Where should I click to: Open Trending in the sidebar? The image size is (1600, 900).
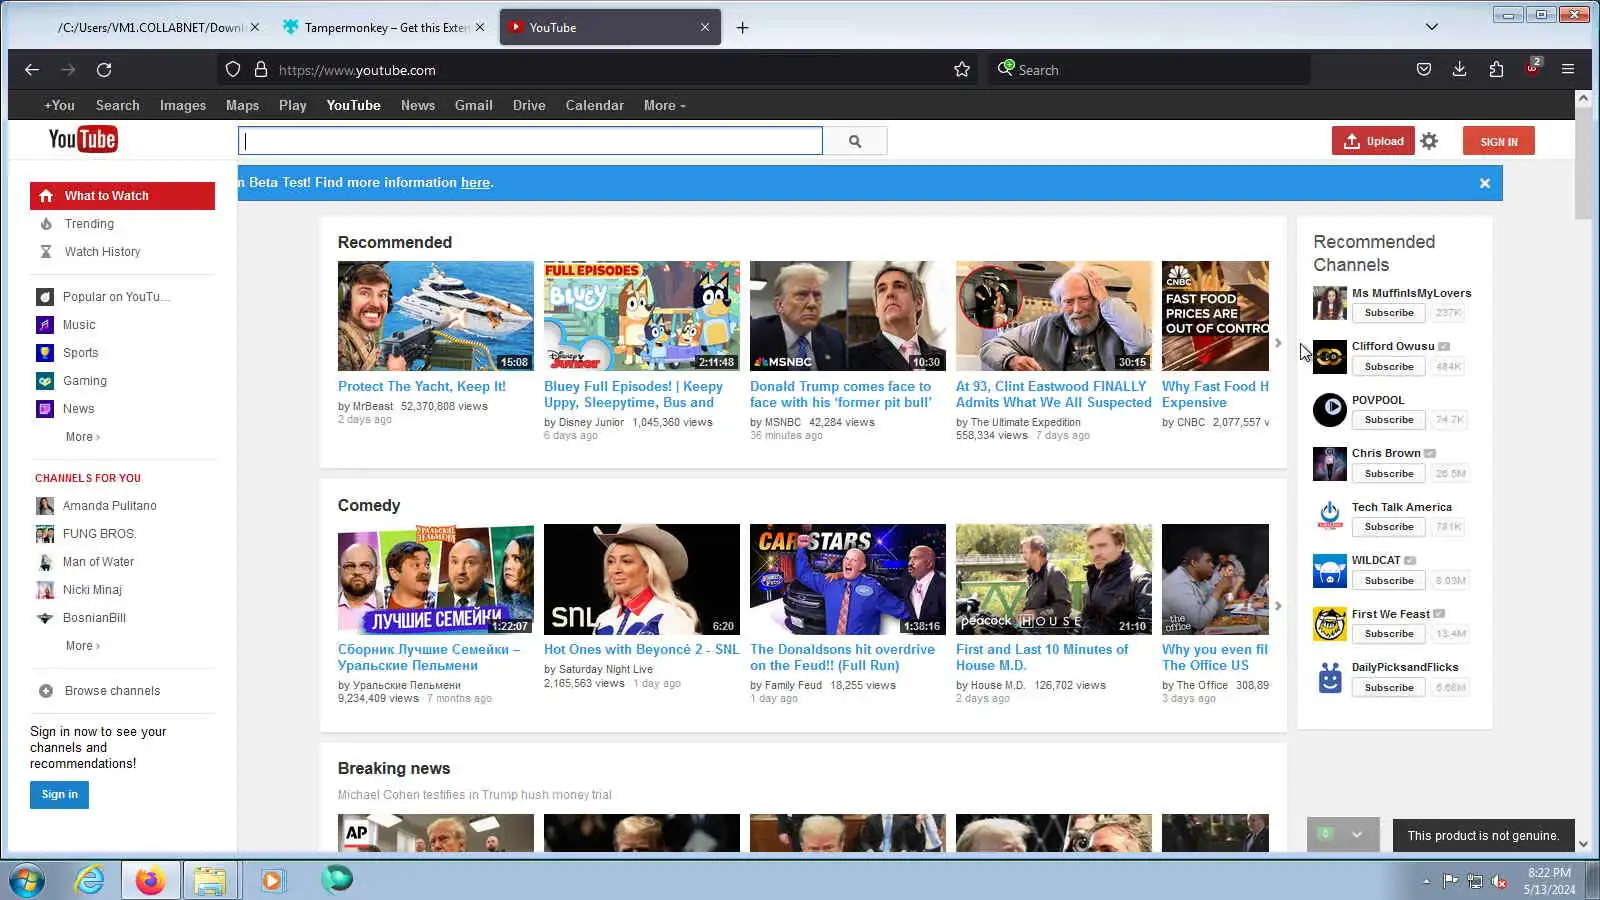[x=89, y=224]
